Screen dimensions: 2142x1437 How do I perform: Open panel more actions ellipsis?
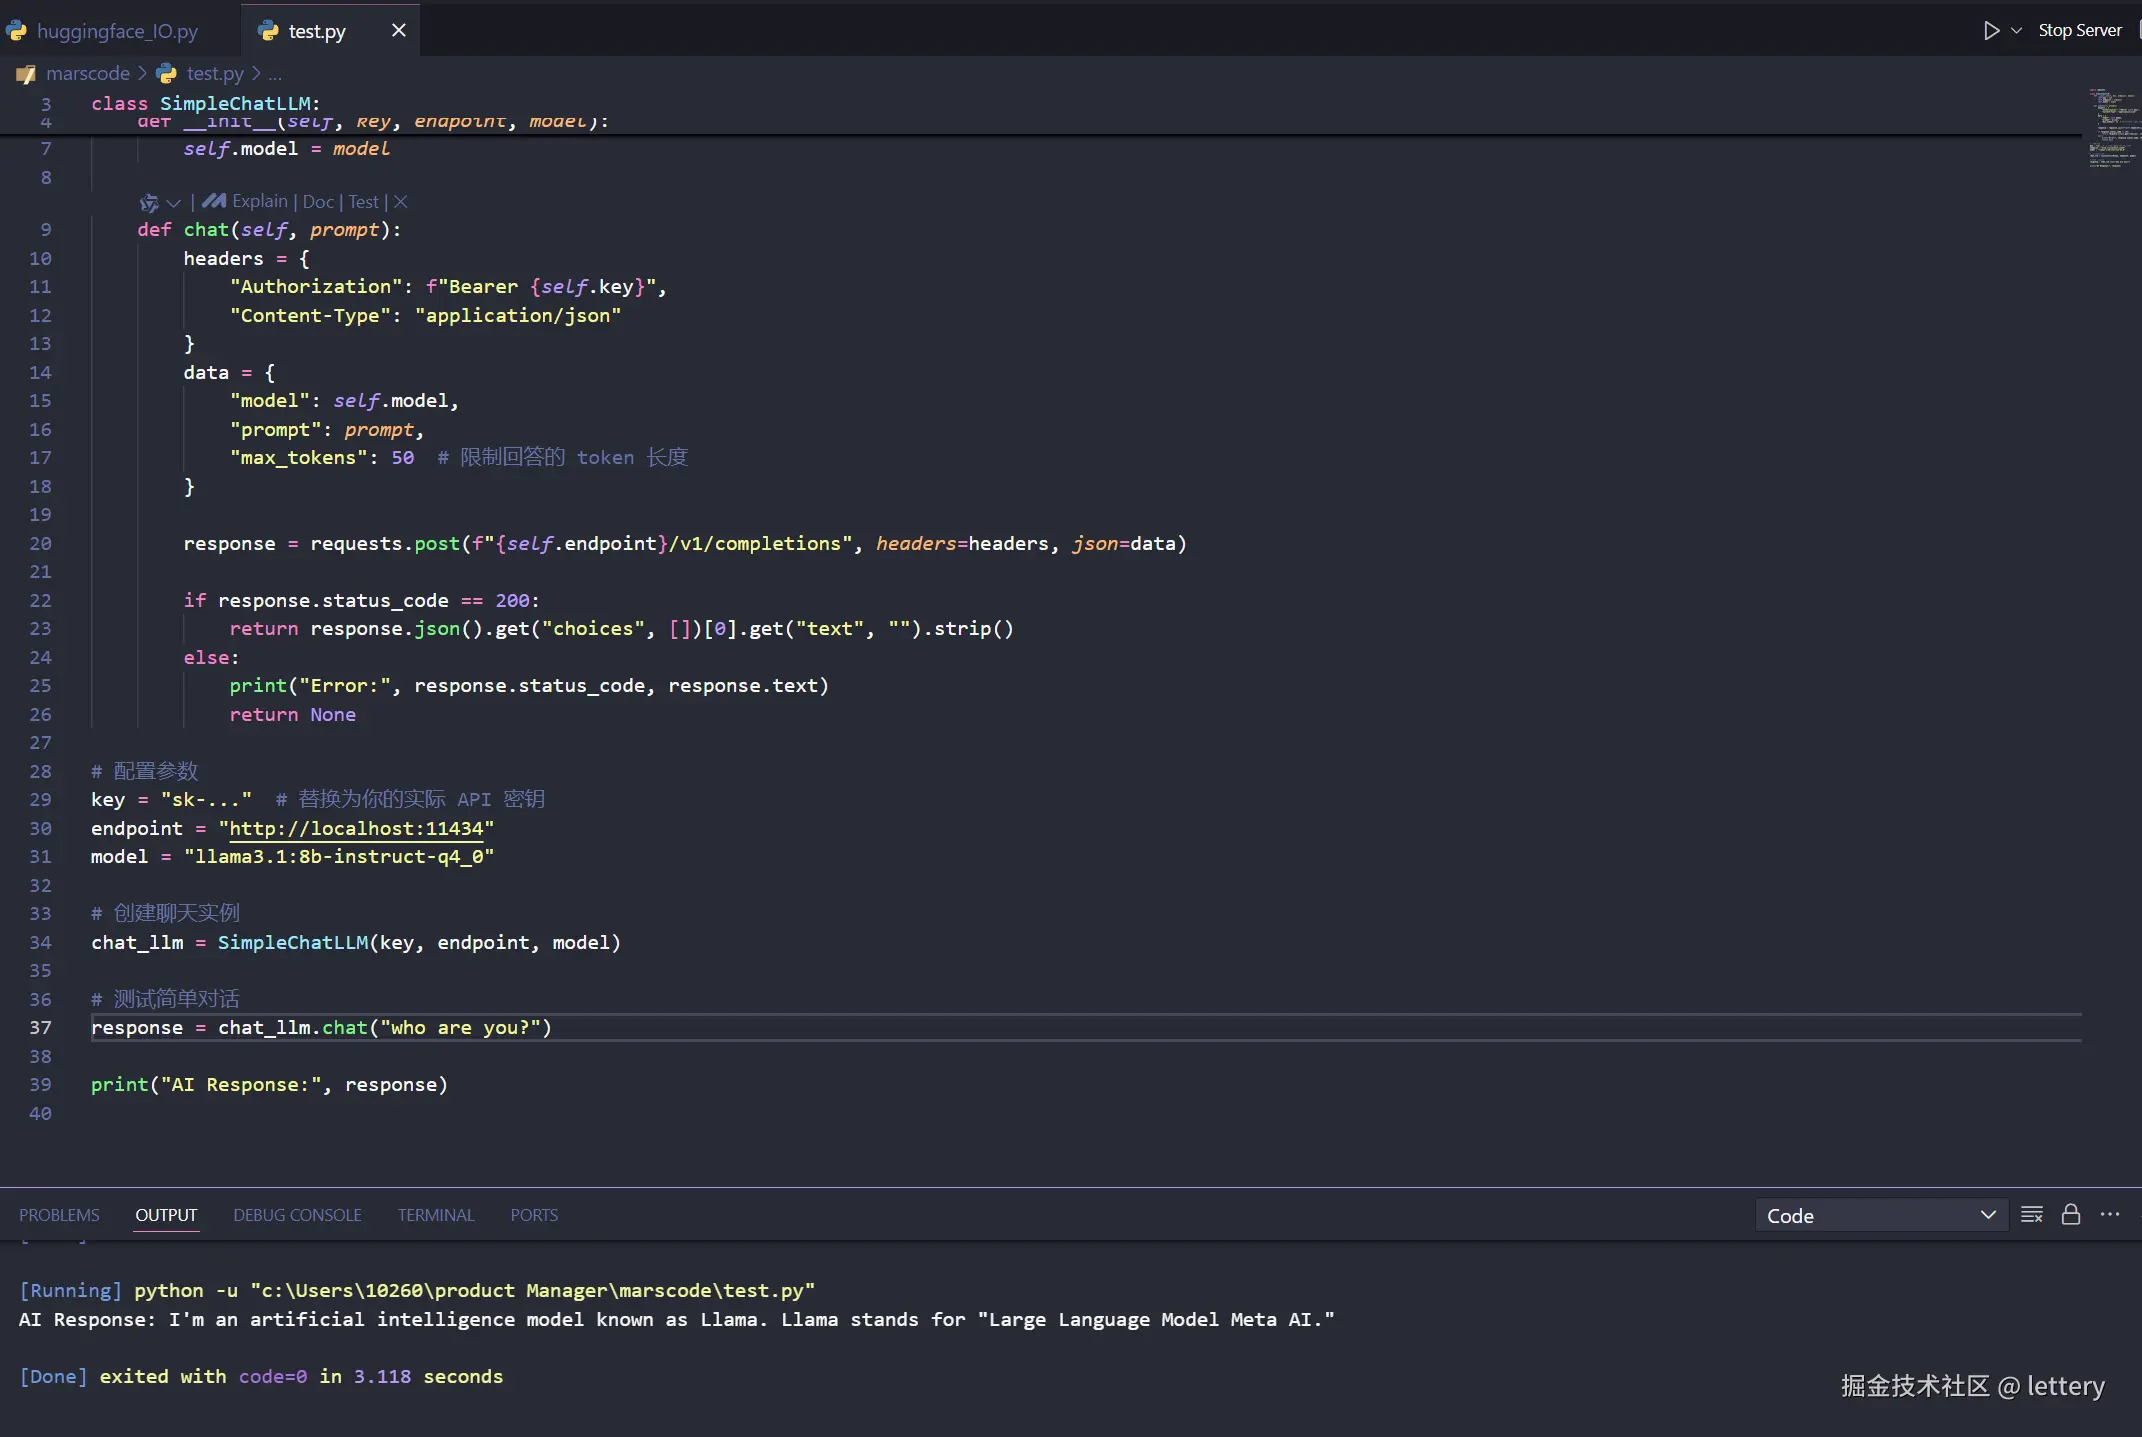(x=2110, y=1214)
